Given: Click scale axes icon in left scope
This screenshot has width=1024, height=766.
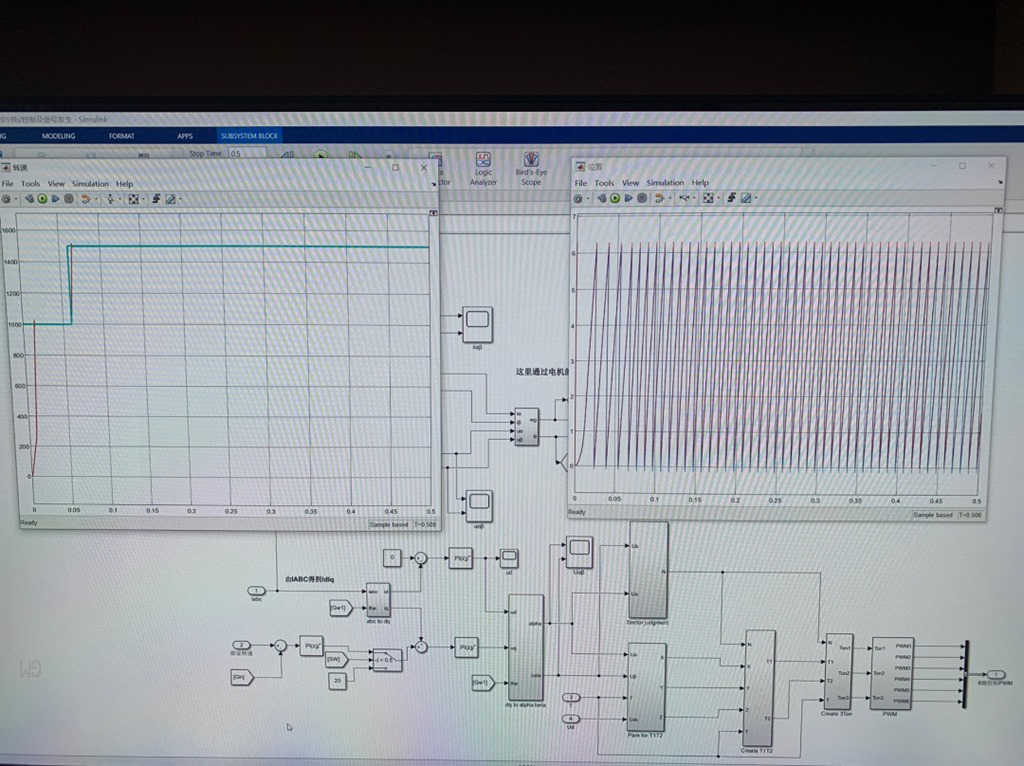Looking at the screenshot, I should pos(133,199).
